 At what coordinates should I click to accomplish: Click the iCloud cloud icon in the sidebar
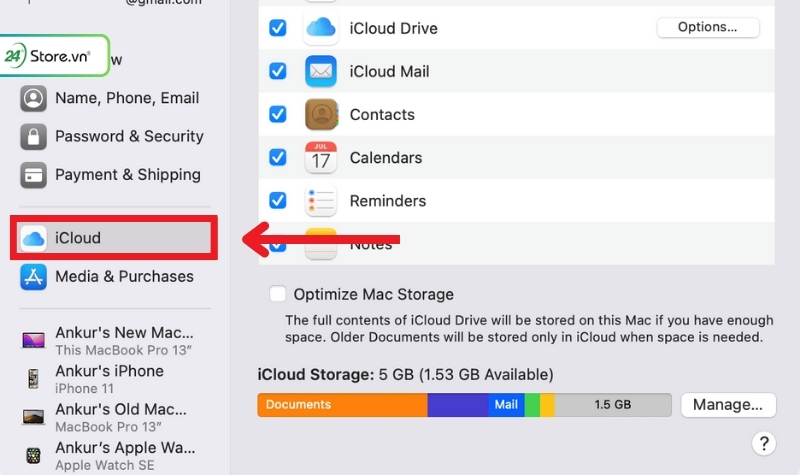[x=33, y=238]
